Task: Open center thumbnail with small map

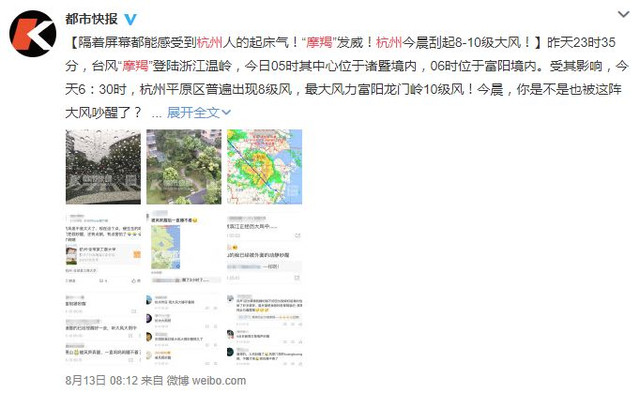Action: (184, 247)
